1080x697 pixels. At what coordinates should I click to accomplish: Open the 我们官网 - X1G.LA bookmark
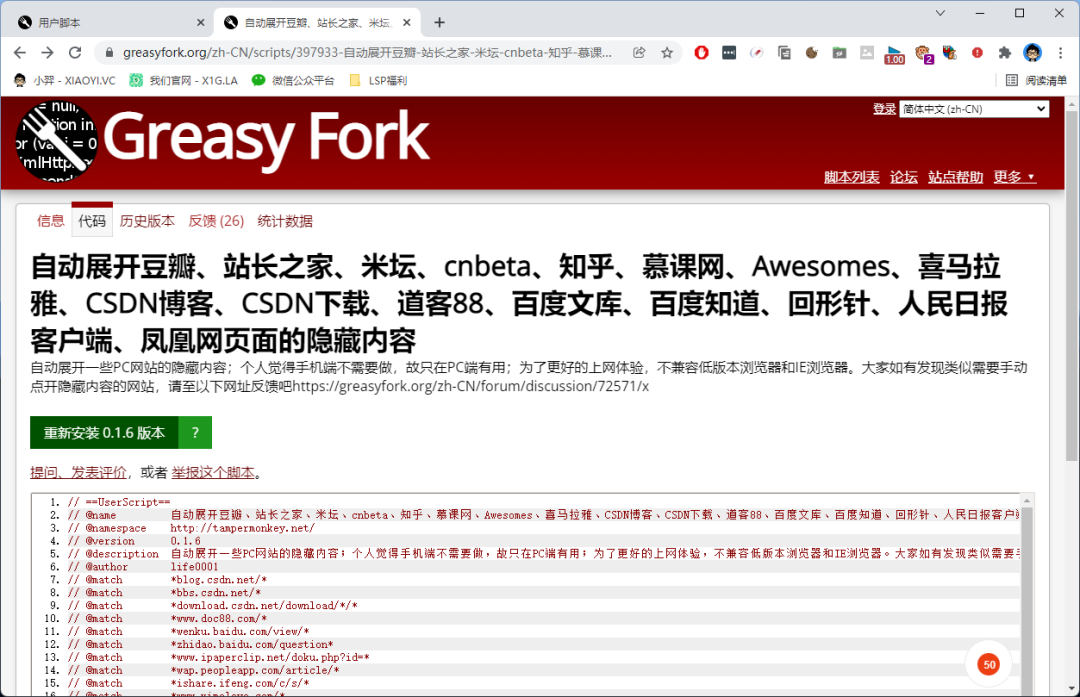pos(184,81)
